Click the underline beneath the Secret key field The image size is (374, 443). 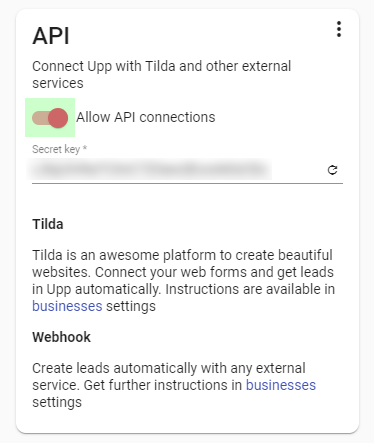pyautogui.click(x=187, y=183)
